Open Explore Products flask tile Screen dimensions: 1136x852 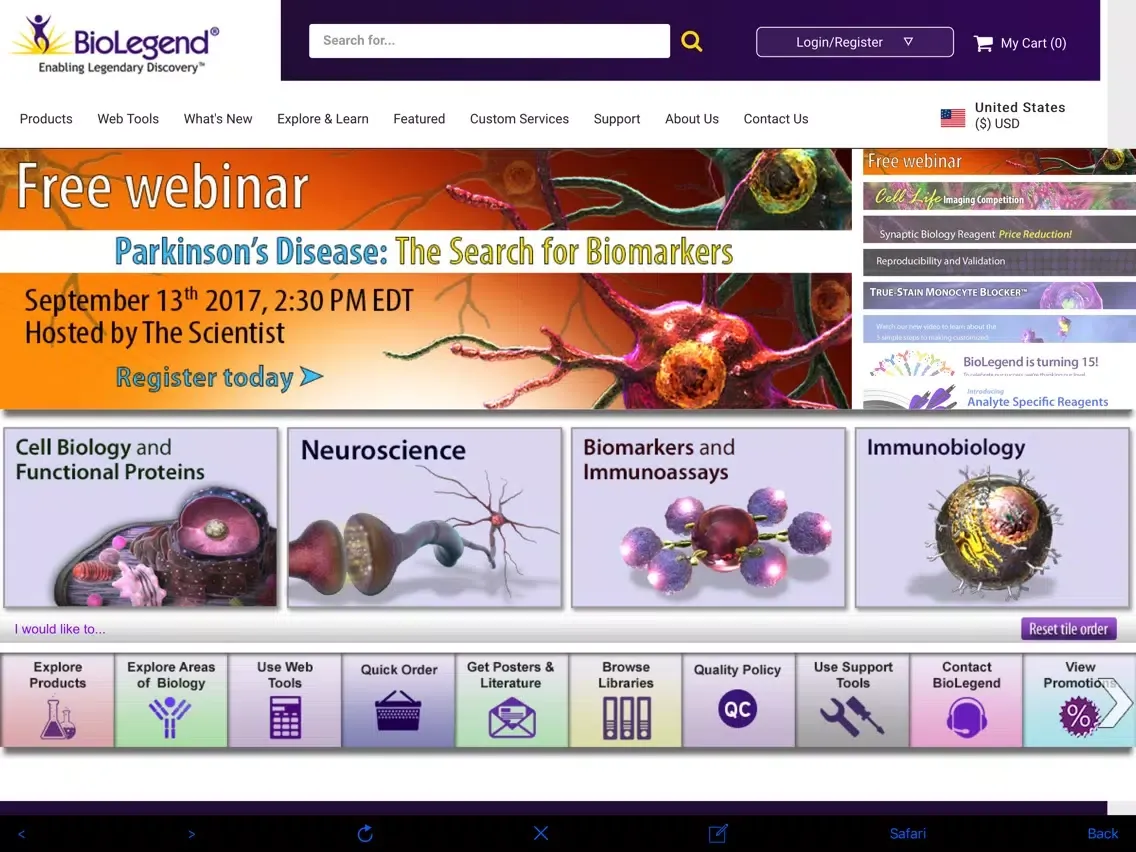tap(57, 700)
